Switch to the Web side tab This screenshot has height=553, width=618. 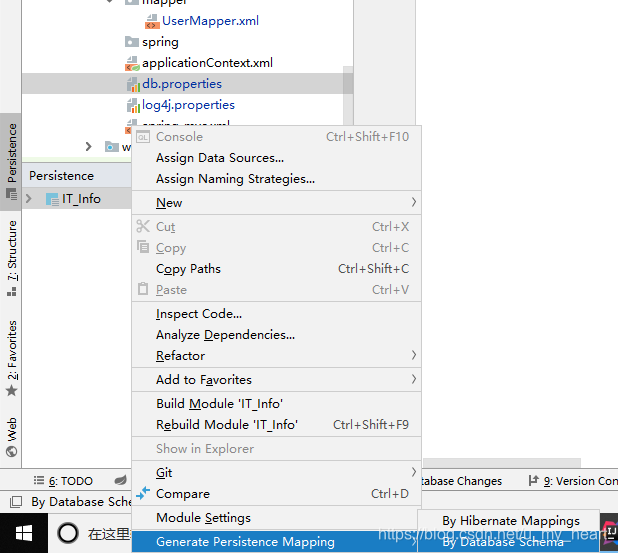(12, 437)
